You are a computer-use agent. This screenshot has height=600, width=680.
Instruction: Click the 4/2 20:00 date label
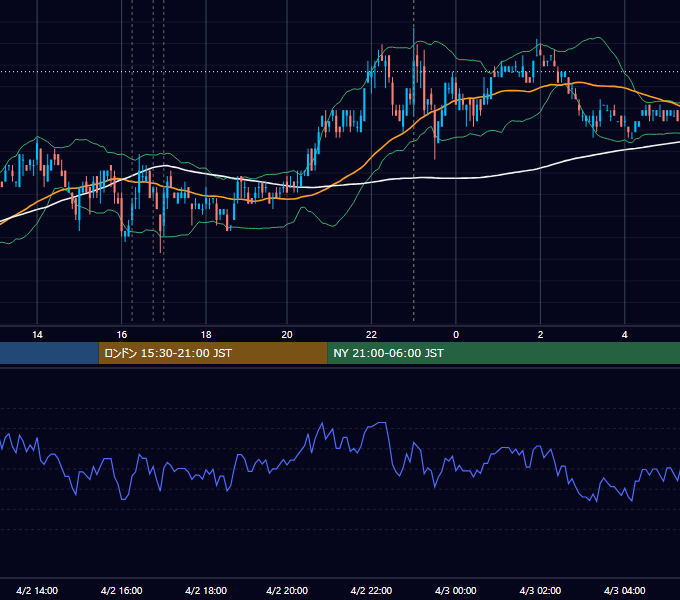(287, 590)
